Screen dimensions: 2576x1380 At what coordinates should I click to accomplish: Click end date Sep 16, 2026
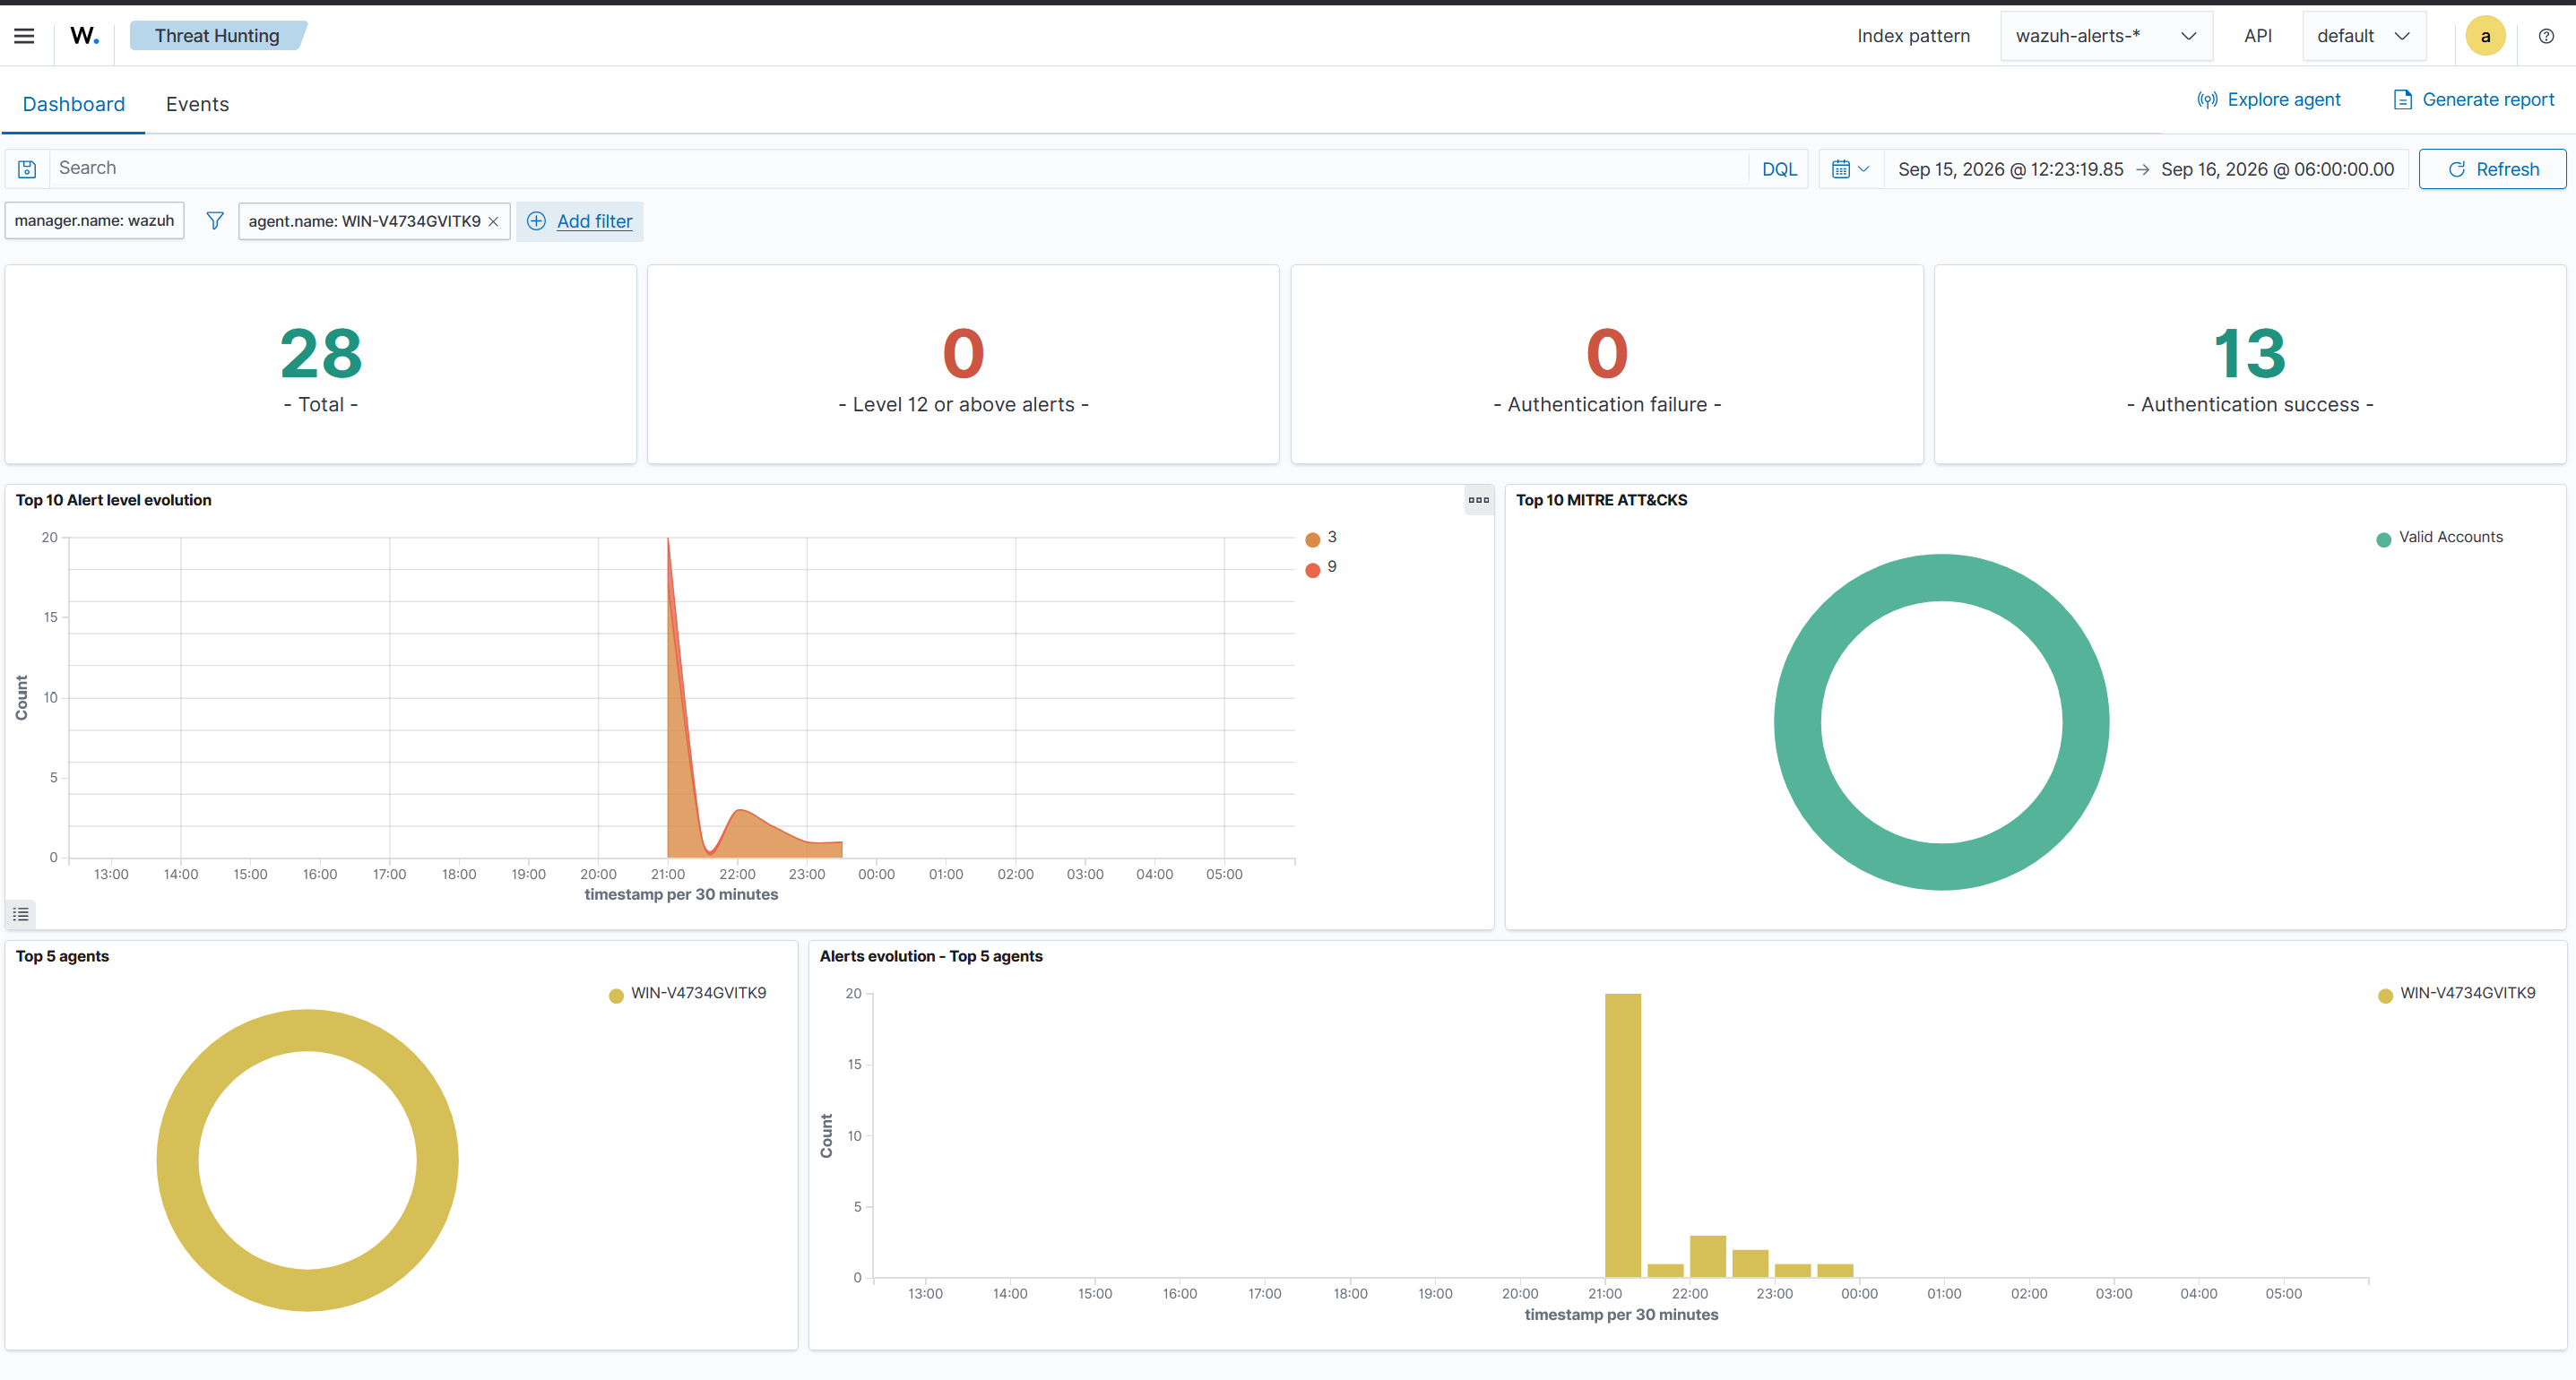(2277, 169)
